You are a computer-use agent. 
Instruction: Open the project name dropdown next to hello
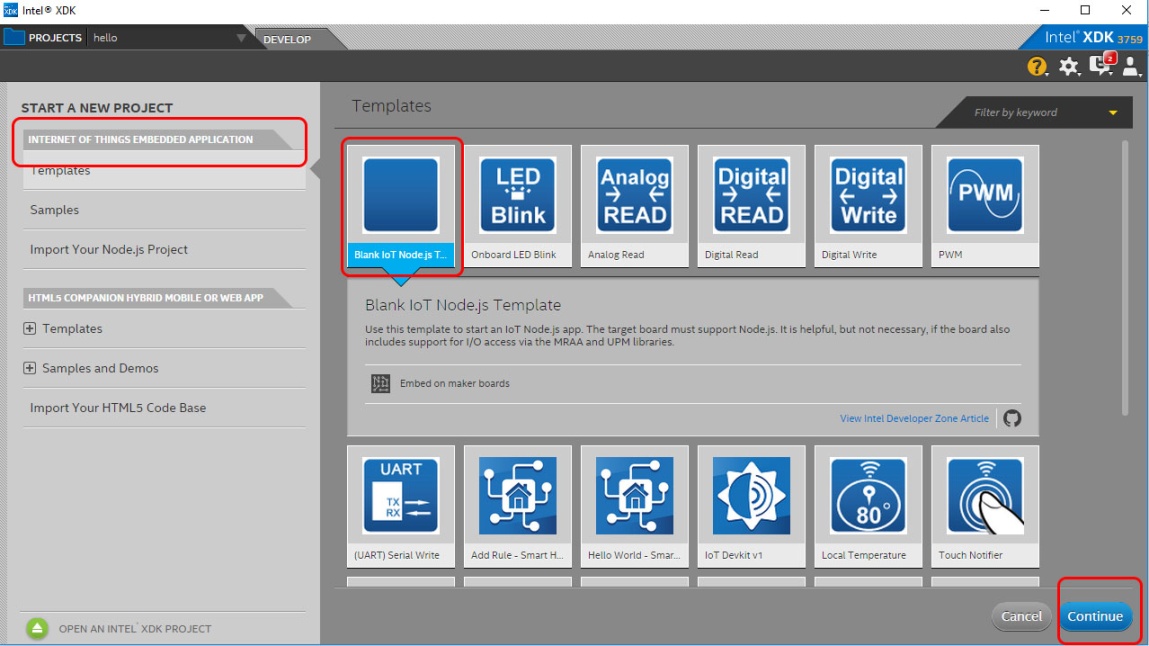[x=241, y=38]
